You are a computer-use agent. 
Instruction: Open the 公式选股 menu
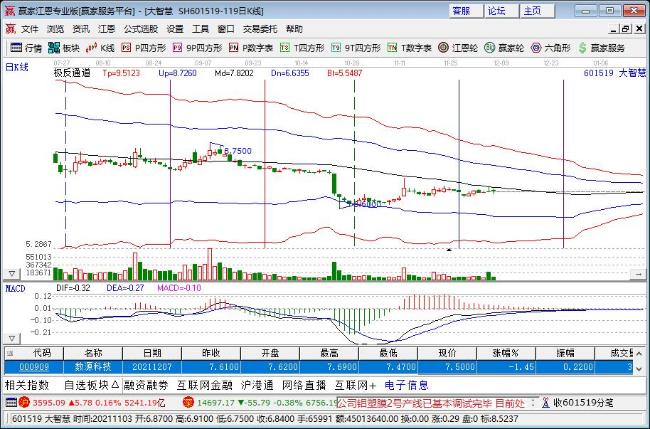(141, 29)
